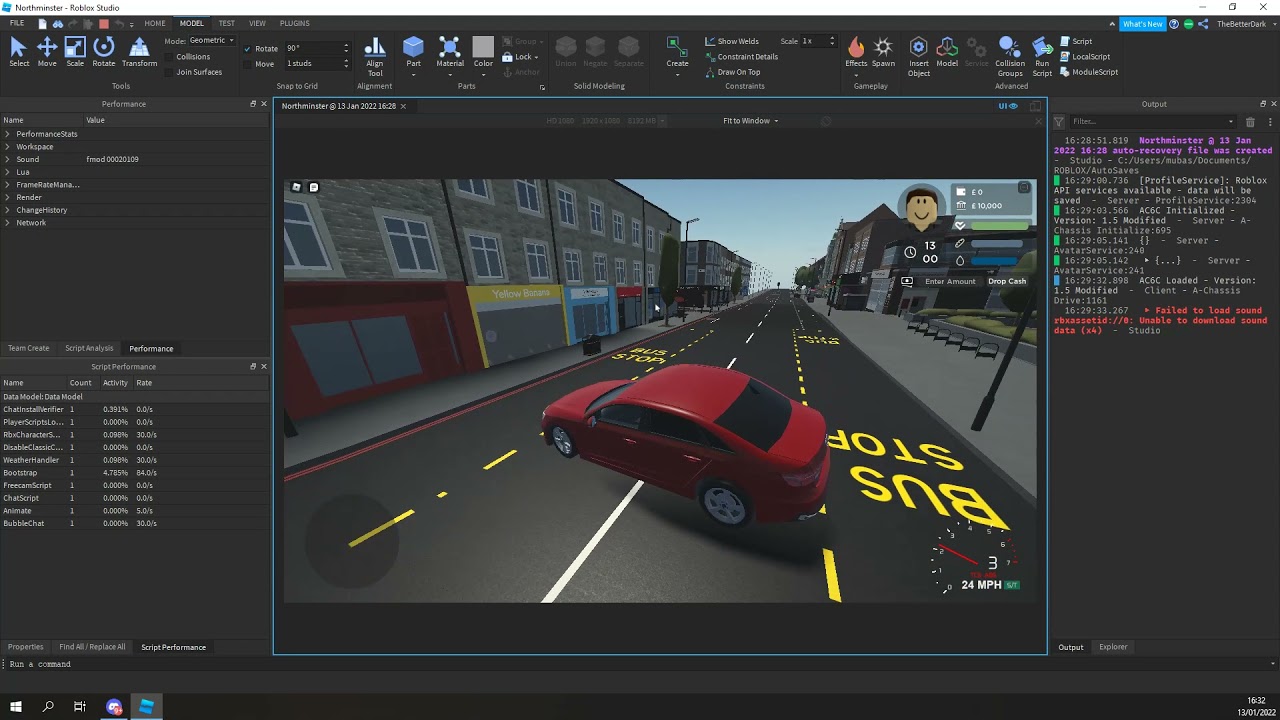Insert a LocalScript
1280x720 pixels.
(1085, 57)
